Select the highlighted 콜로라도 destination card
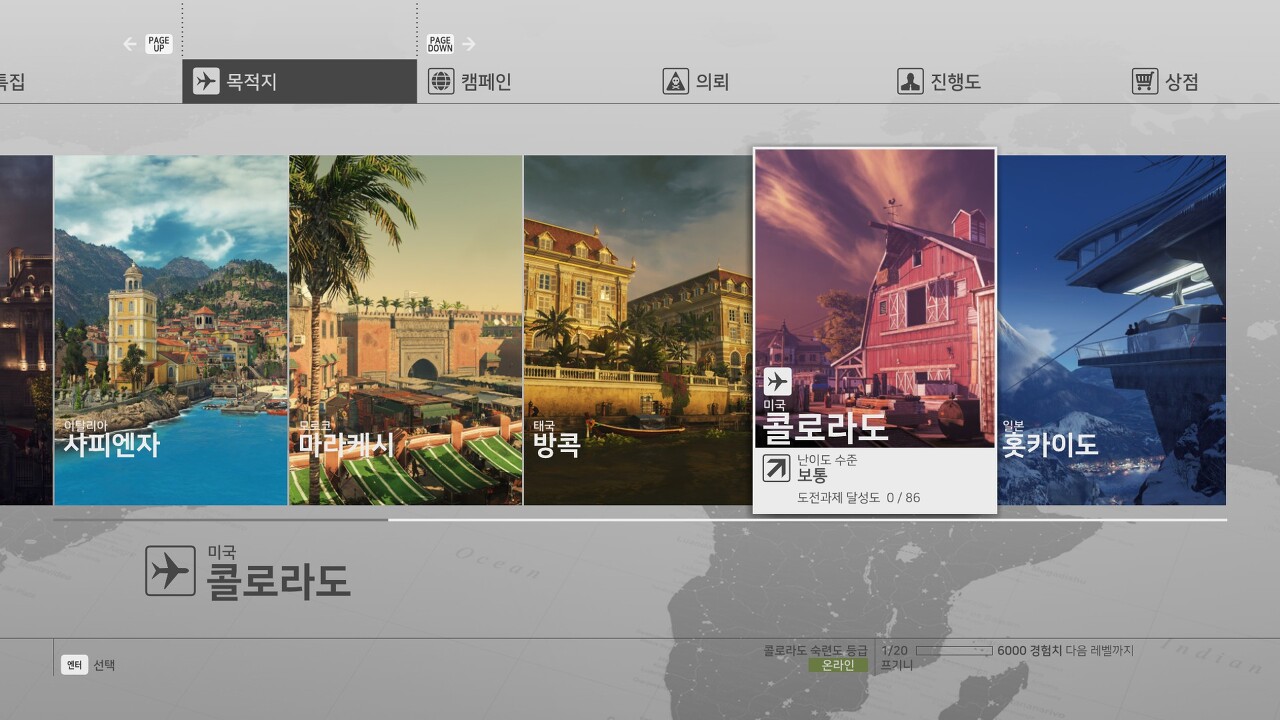The height and width of the screenshot is (720, 1280). click(875, 331)
